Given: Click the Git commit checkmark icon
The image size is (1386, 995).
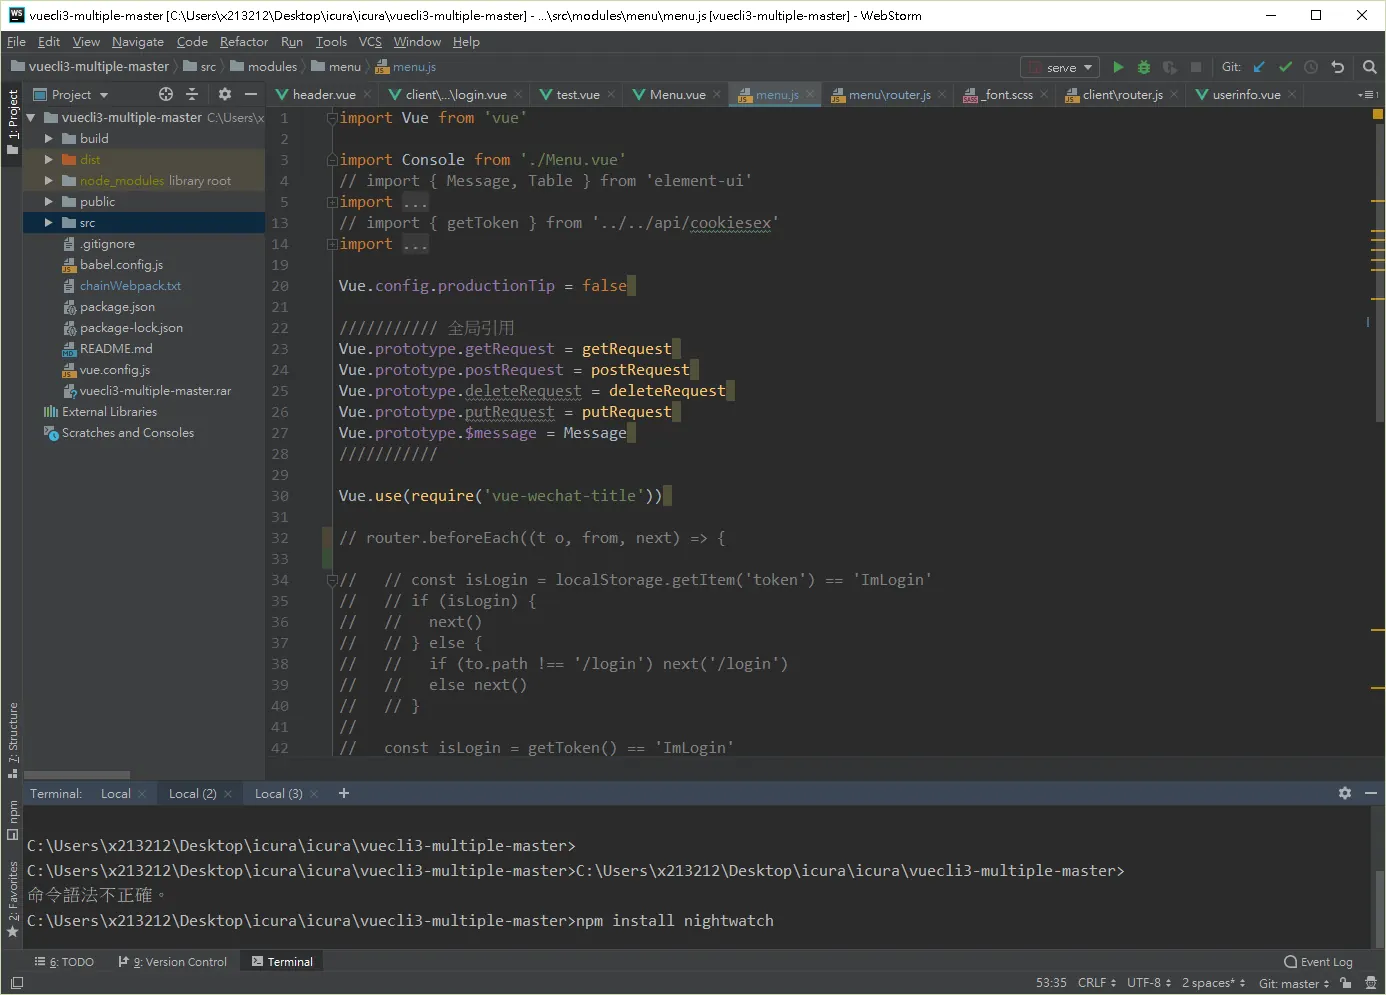Looking at the screenshot, I should point(1285,67).
